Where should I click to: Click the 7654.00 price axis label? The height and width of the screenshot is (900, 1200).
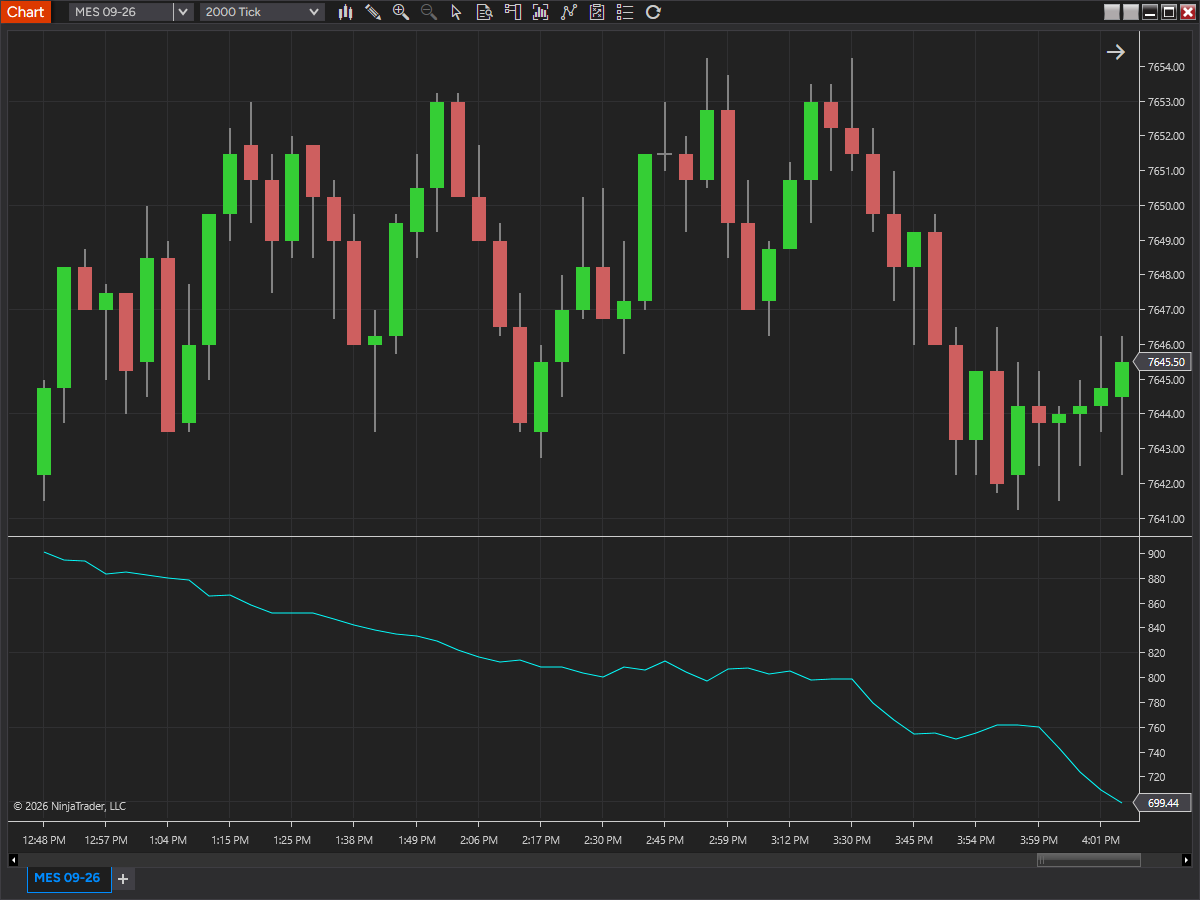coord(1165,67)
